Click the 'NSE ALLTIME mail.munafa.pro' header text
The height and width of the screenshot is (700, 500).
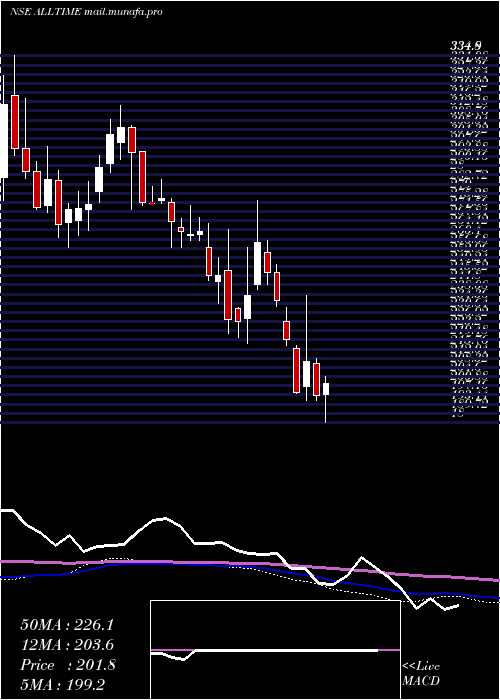[x=86, y=12]
